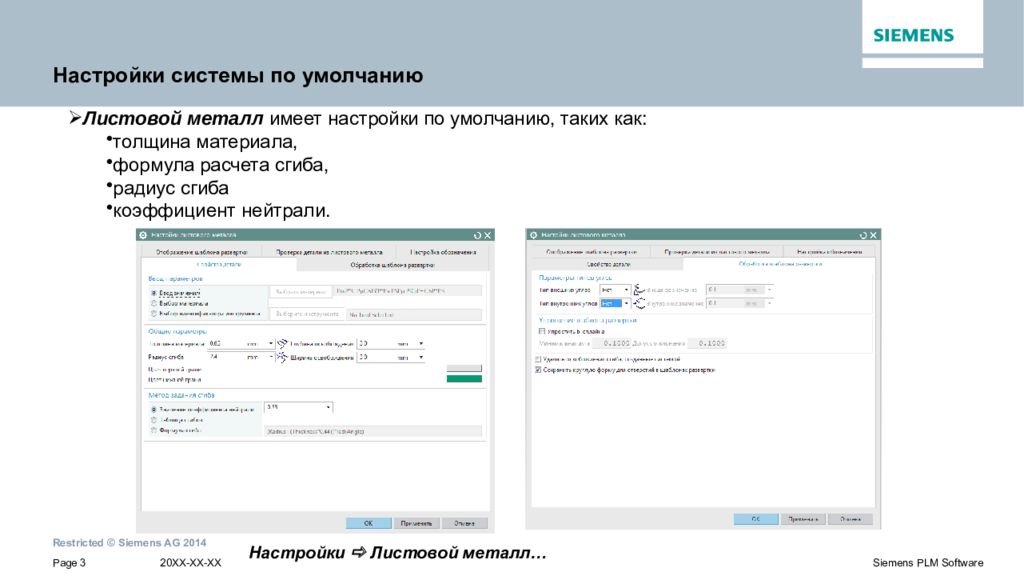
Task: Open outer corner type dropdown showing 'Нет'
Action: pyautogui.click(x=615, y=289)
